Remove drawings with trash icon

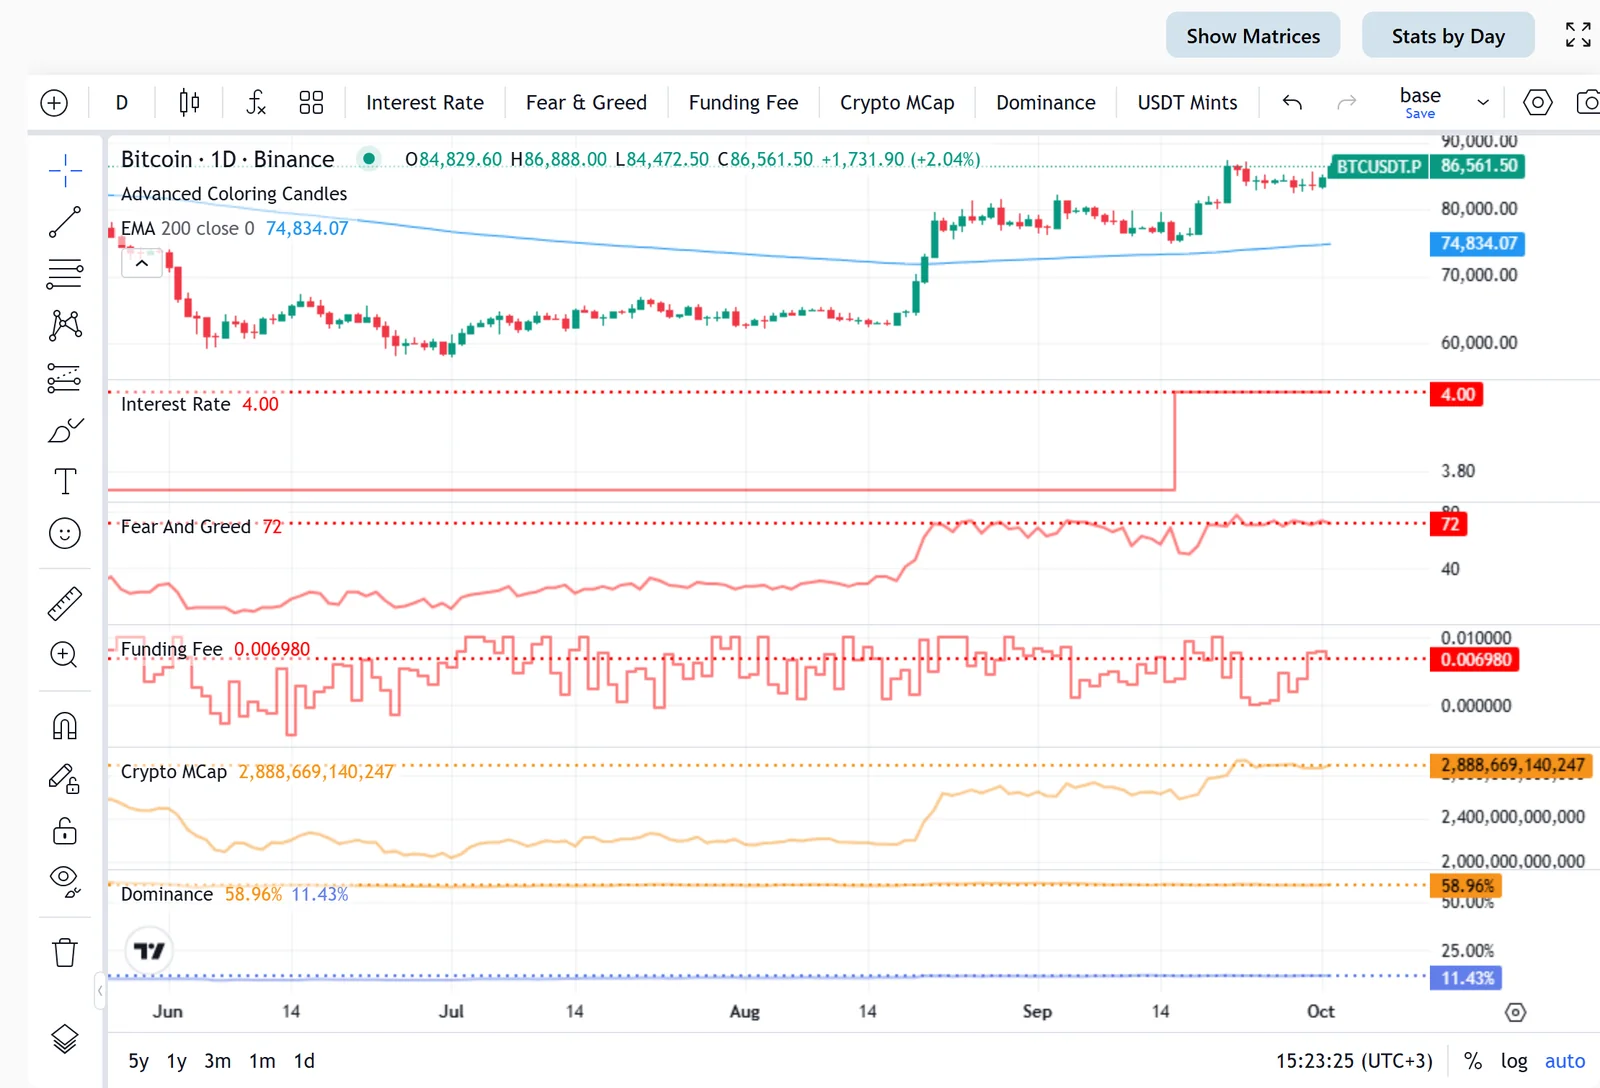tap(65, 952)
